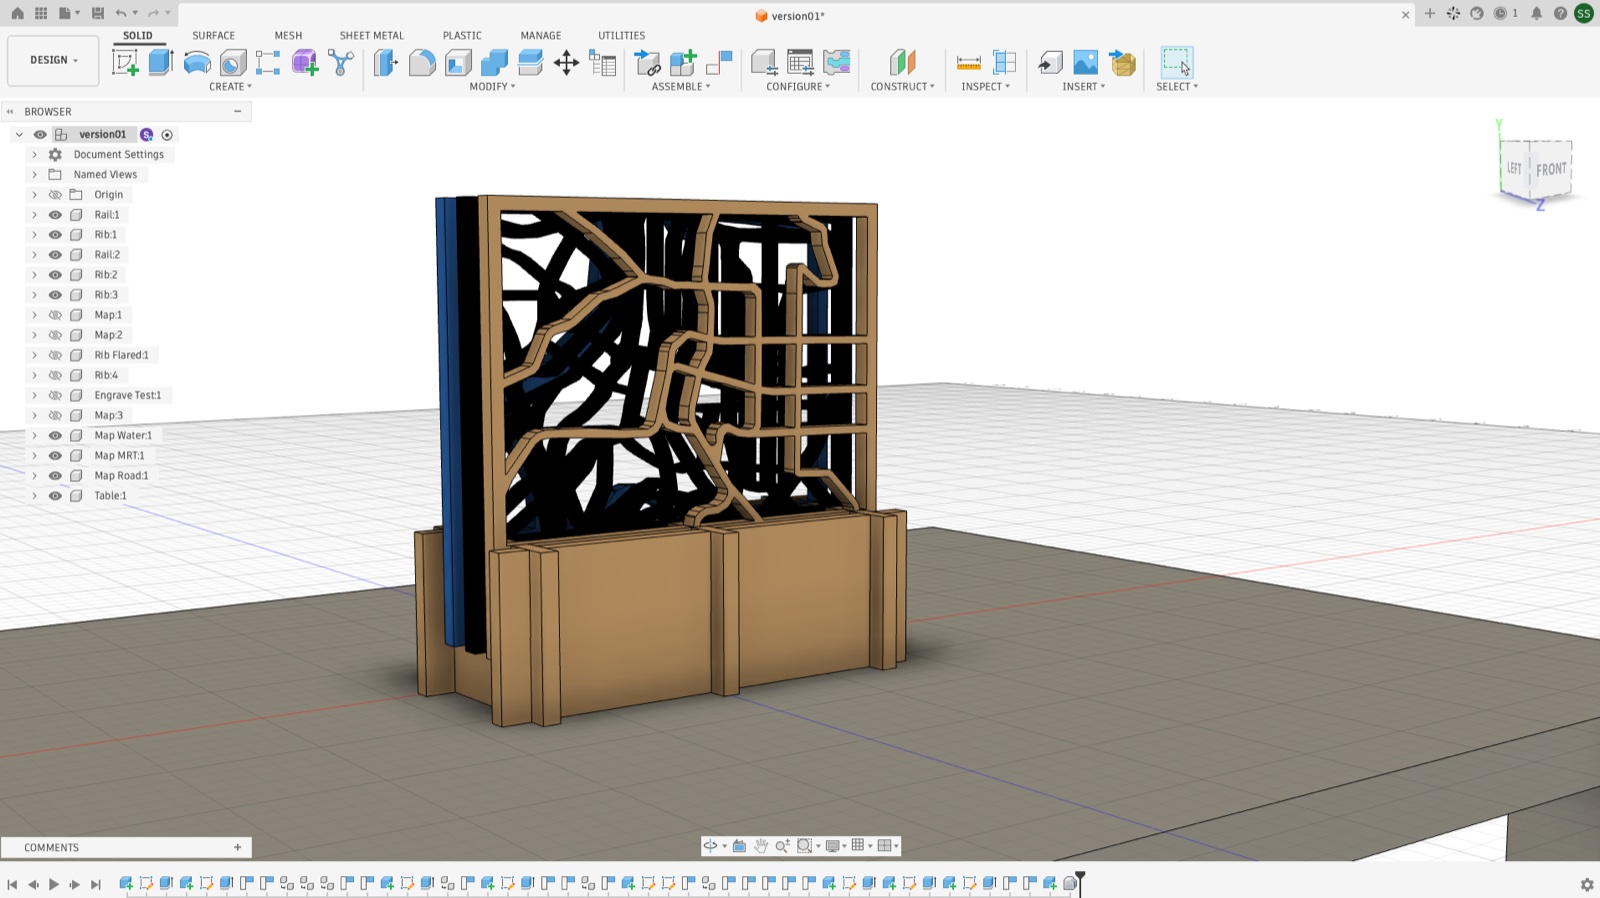Select the Joint tool in Assemble
The height and width of the screenshot is (898, 1600).
pyautogui.click(x=719, y=63)
